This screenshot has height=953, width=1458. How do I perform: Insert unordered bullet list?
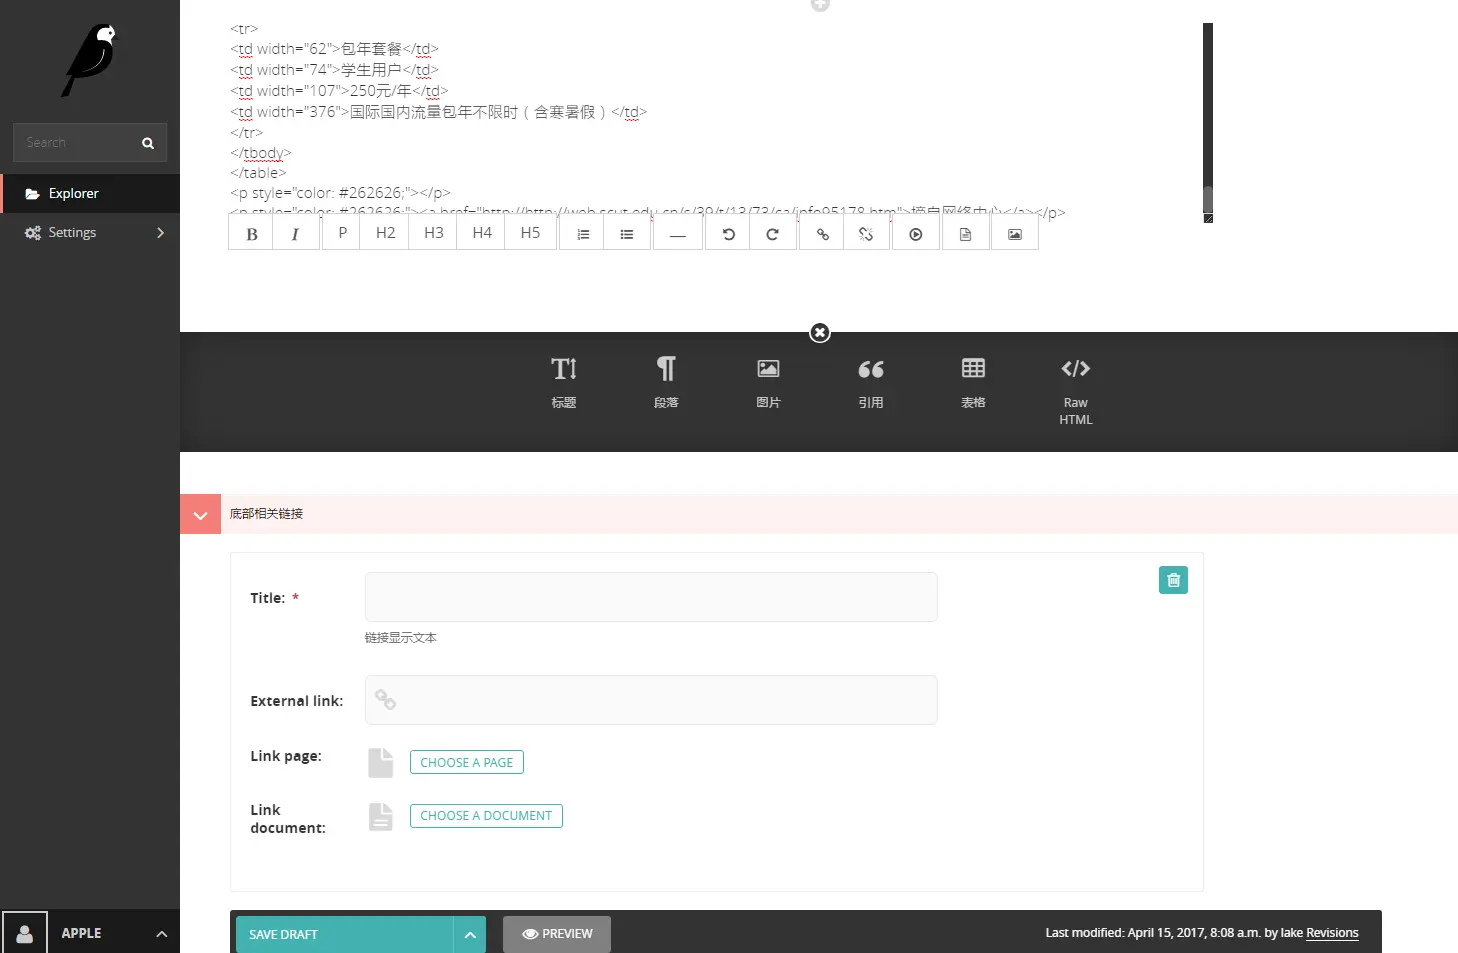coord(627,234)
